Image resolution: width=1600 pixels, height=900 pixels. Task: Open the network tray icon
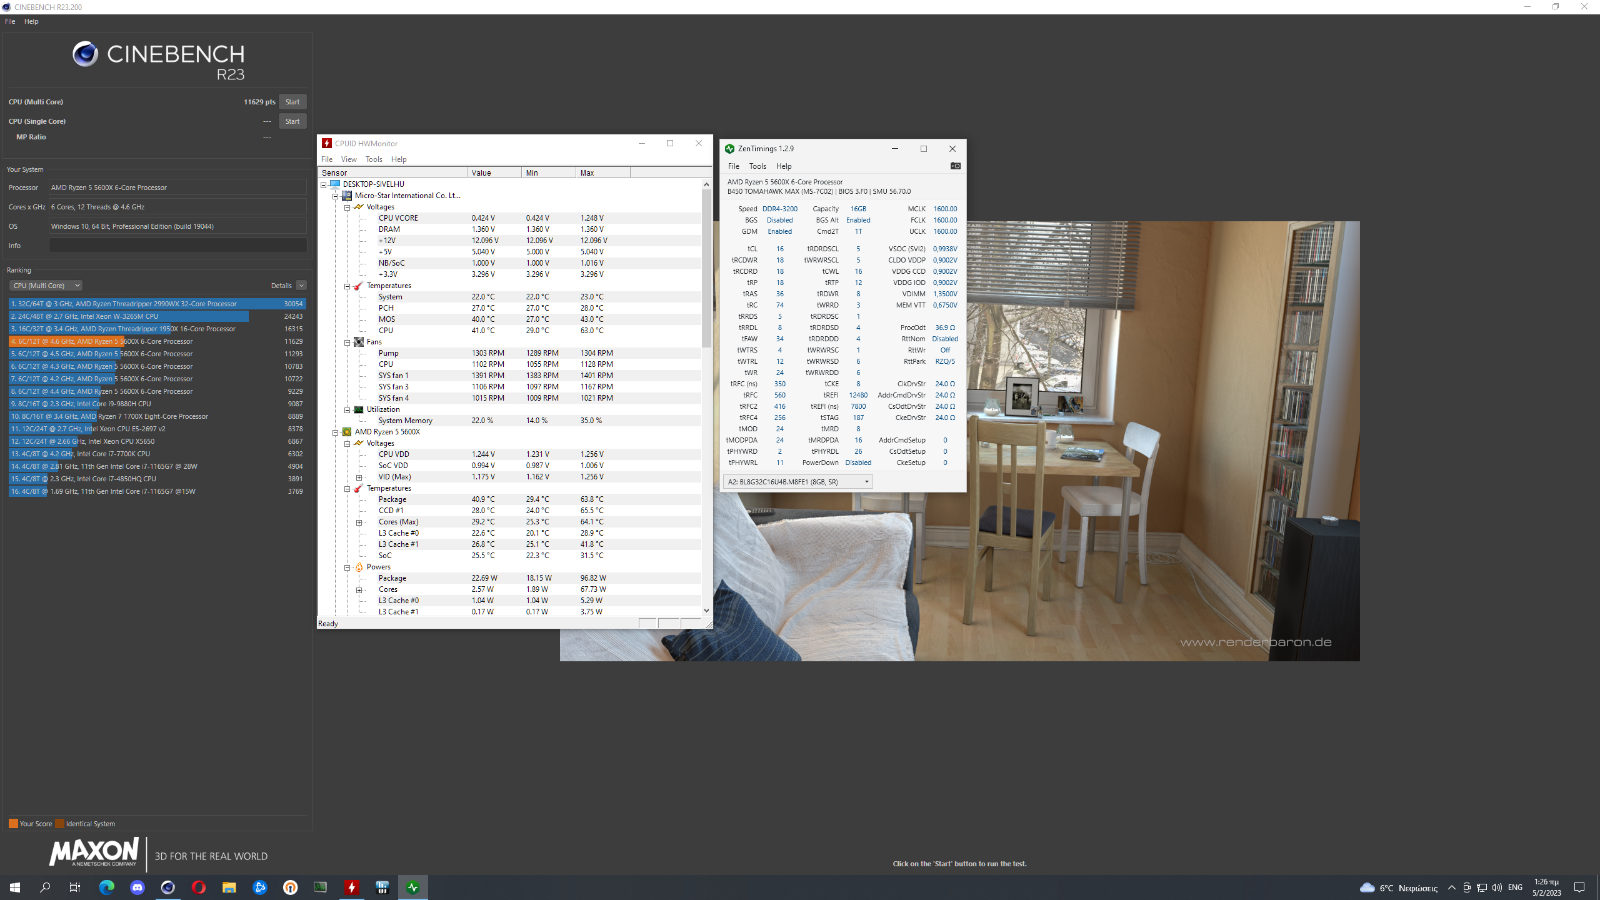[x=1481, y=887]
